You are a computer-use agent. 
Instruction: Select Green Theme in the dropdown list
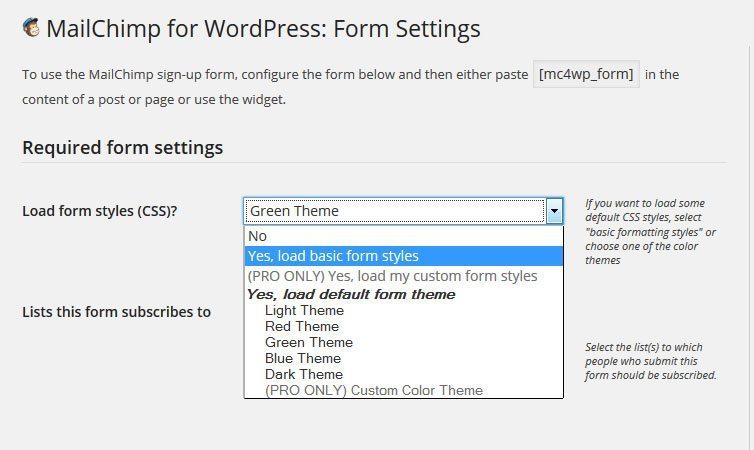403,342
